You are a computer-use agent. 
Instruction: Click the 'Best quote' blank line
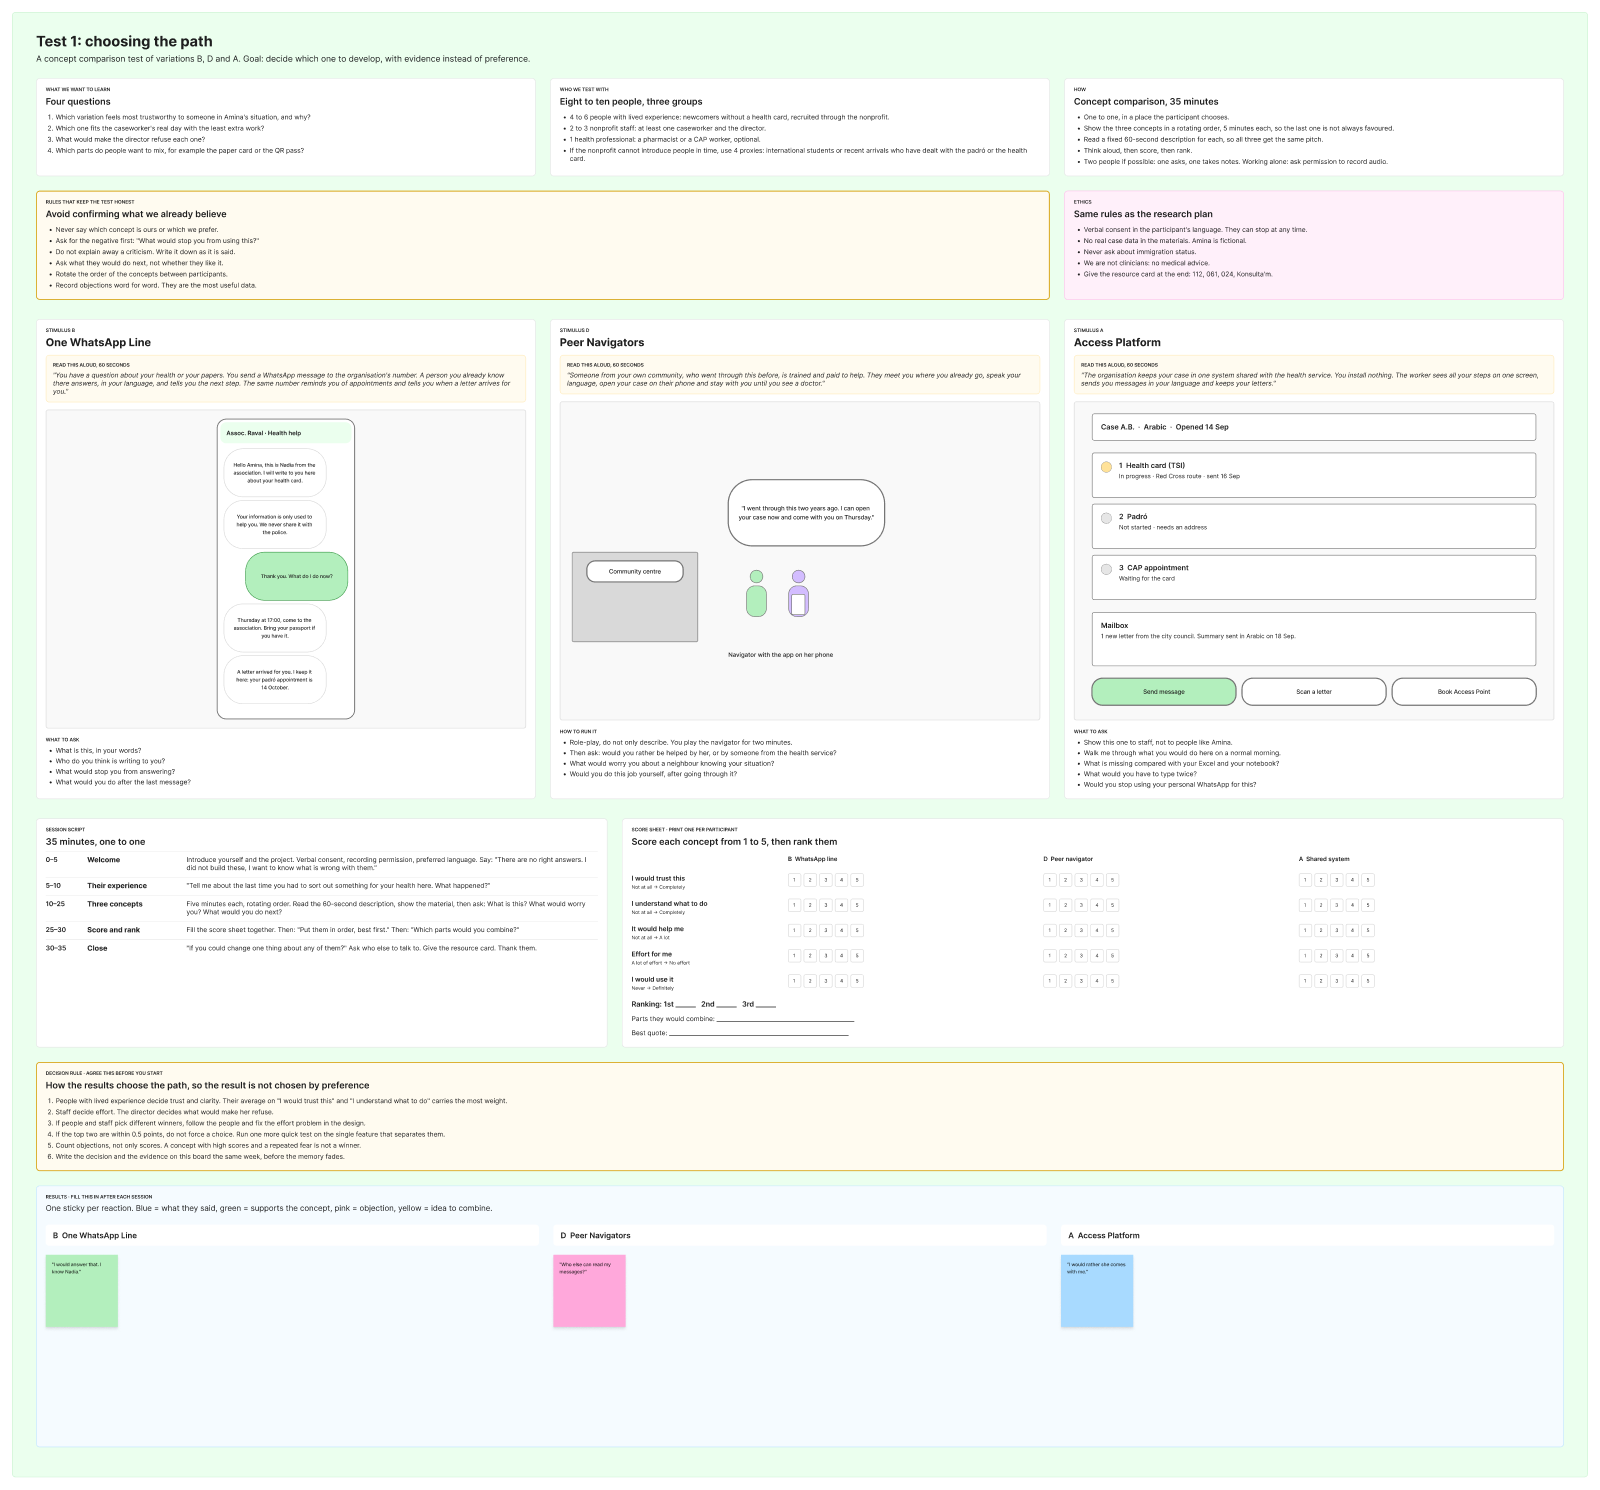[758, 1033]
